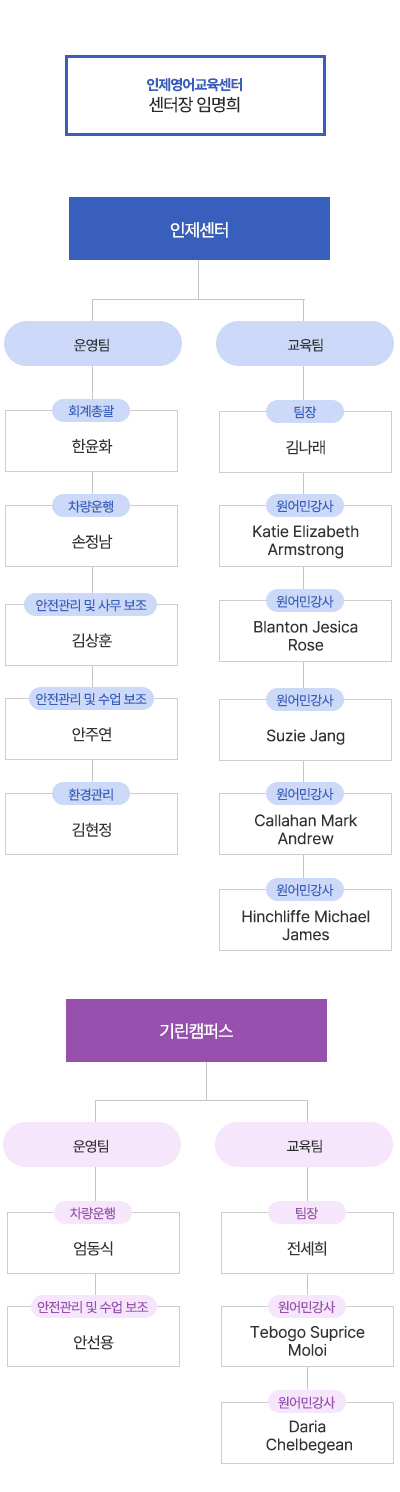Click the 김상훈 staff card
The image size is (400, 1492).
coord(91,634)
